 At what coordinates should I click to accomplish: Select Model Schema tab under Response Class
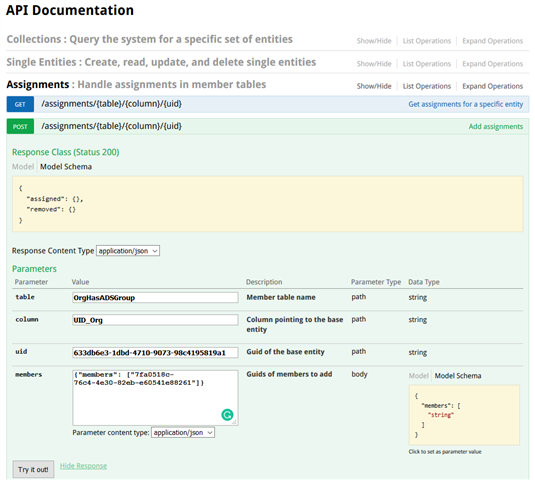click(66, 167)
